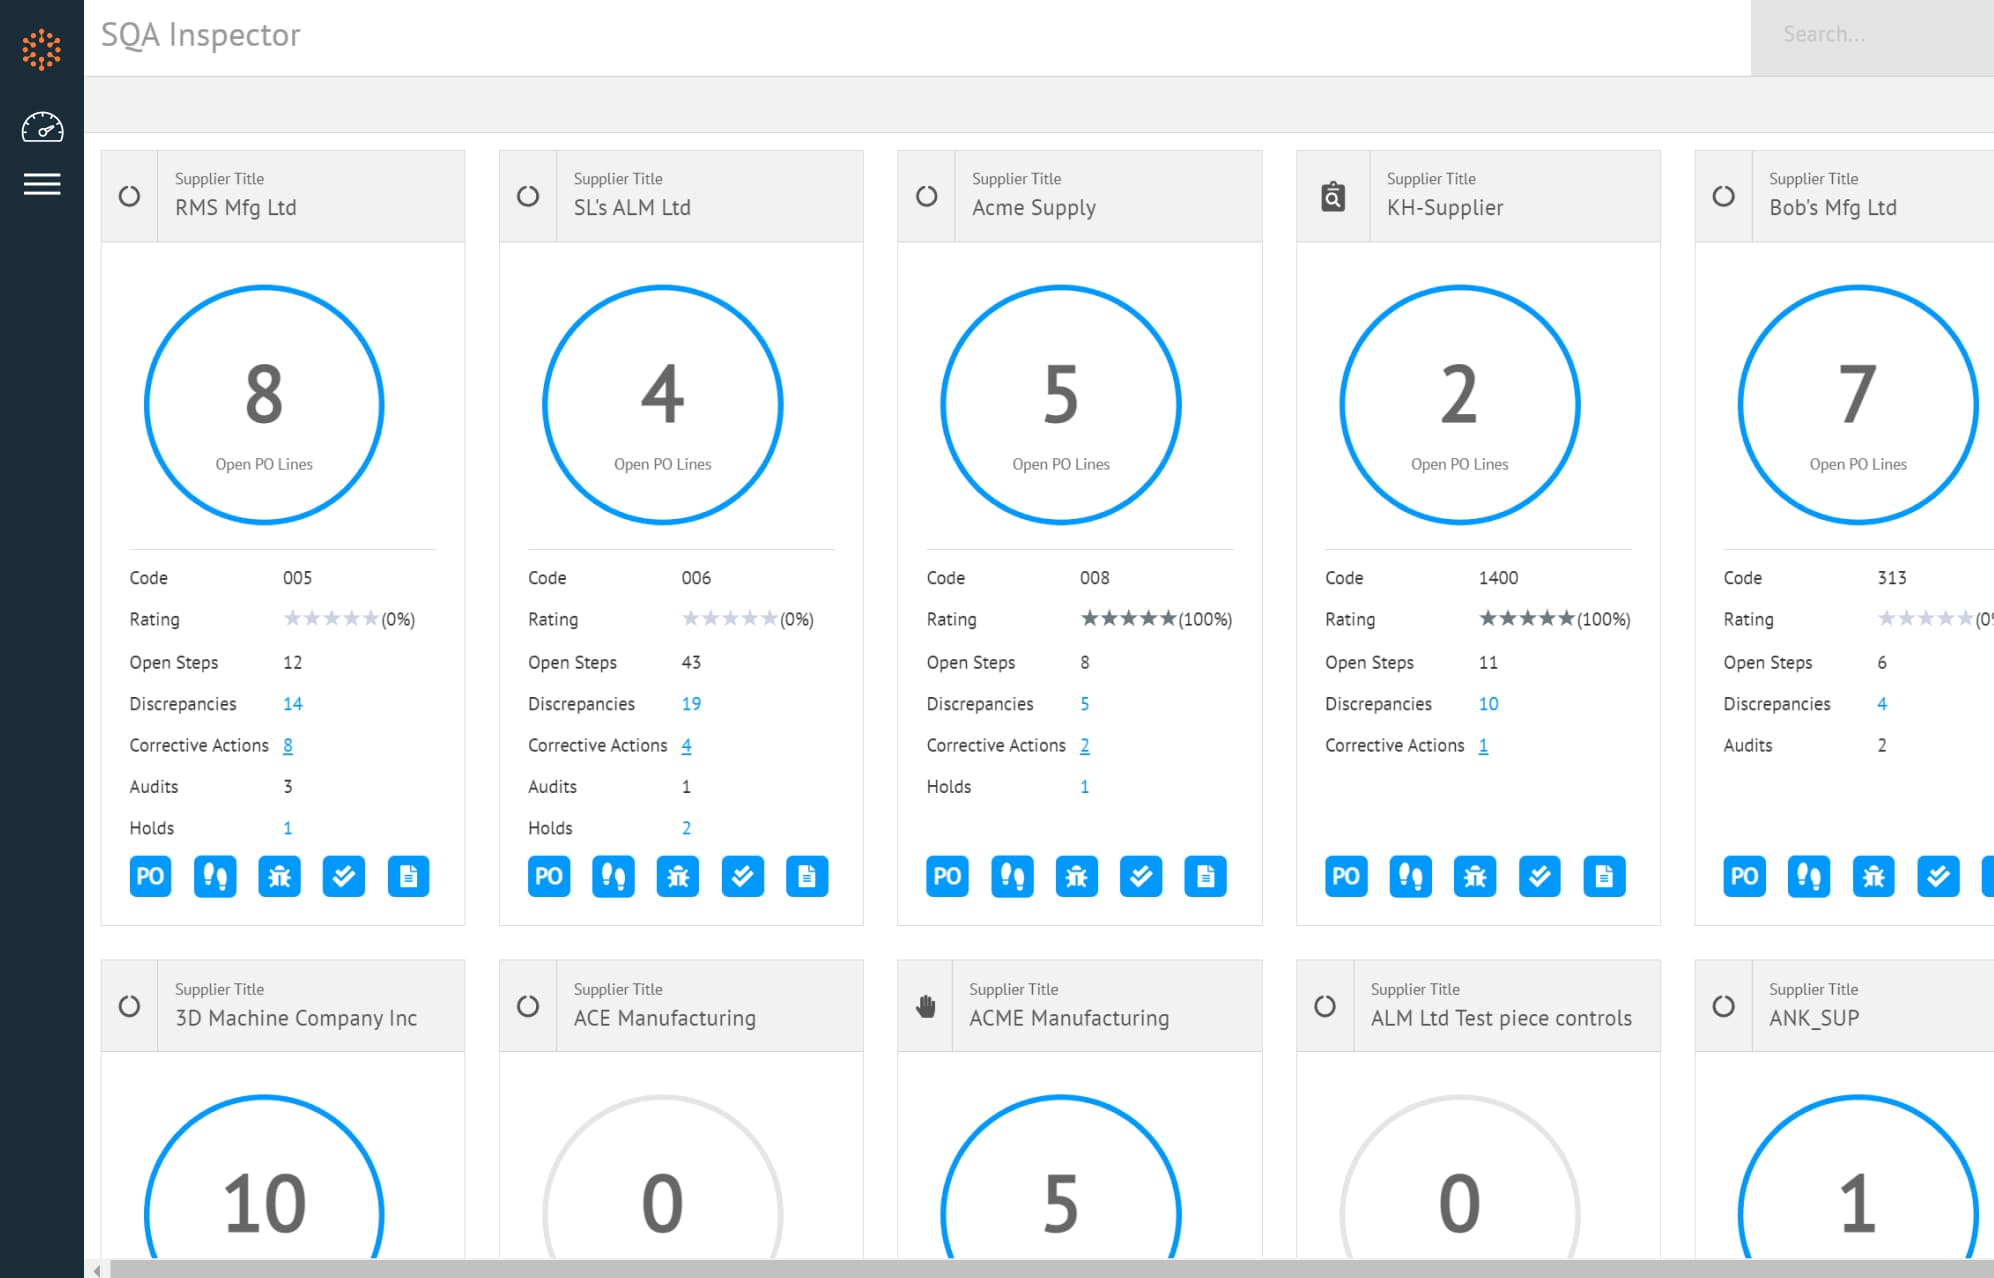Click the bug discrepancy icon on Acme Supply card
1994x1278 pixels.
click(1076, 876)
